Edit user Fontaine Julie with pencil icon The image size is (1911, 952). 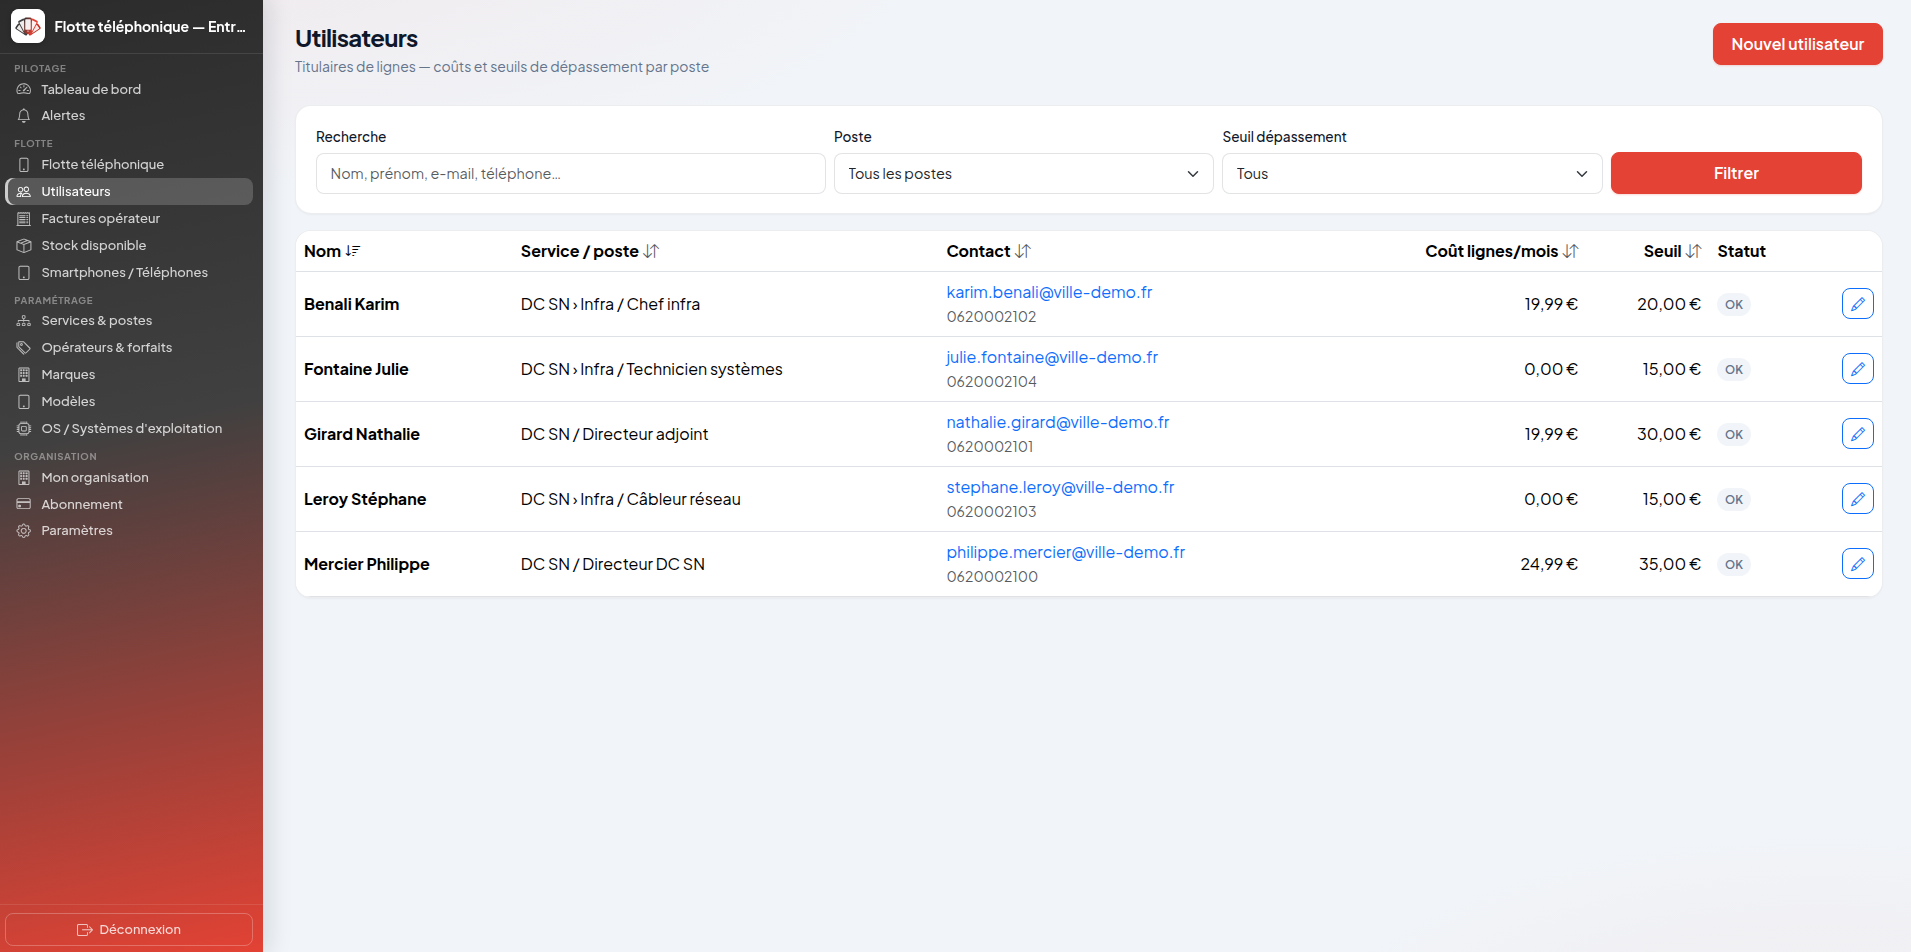click(1857, 369)
